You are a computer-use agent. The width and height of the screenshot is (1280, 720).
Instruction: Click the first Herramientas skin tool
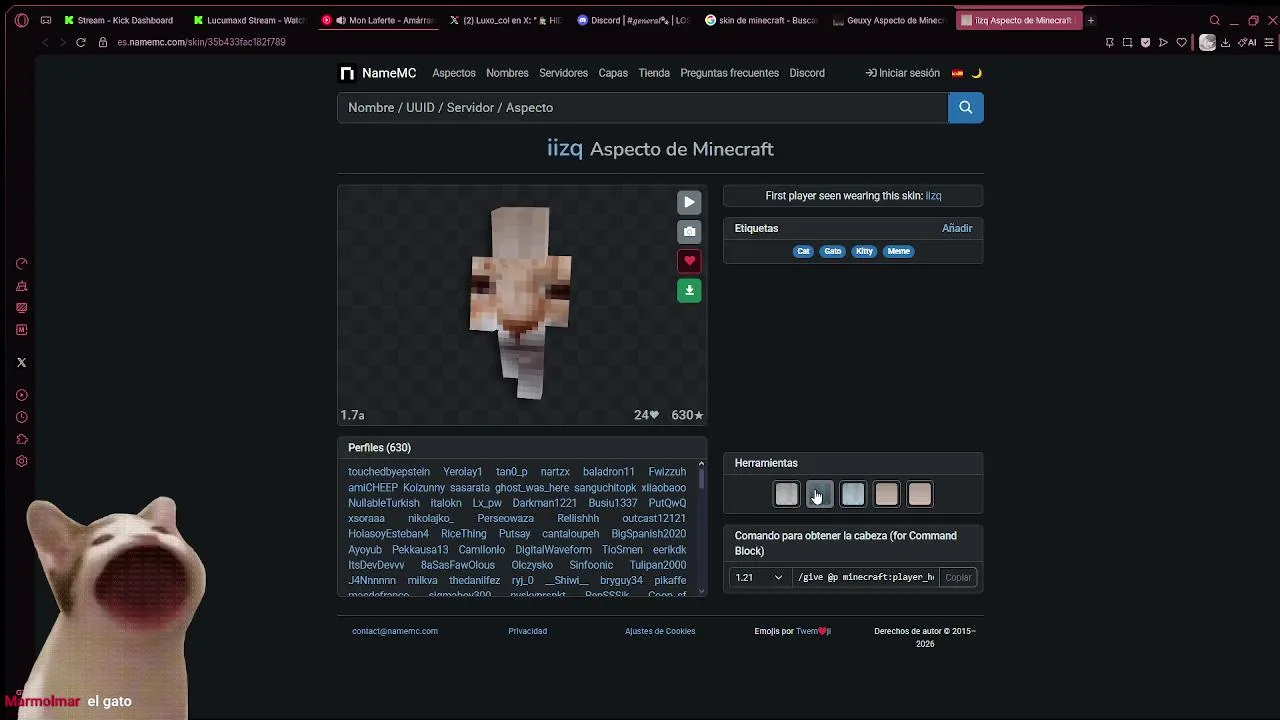pos(786,494)
